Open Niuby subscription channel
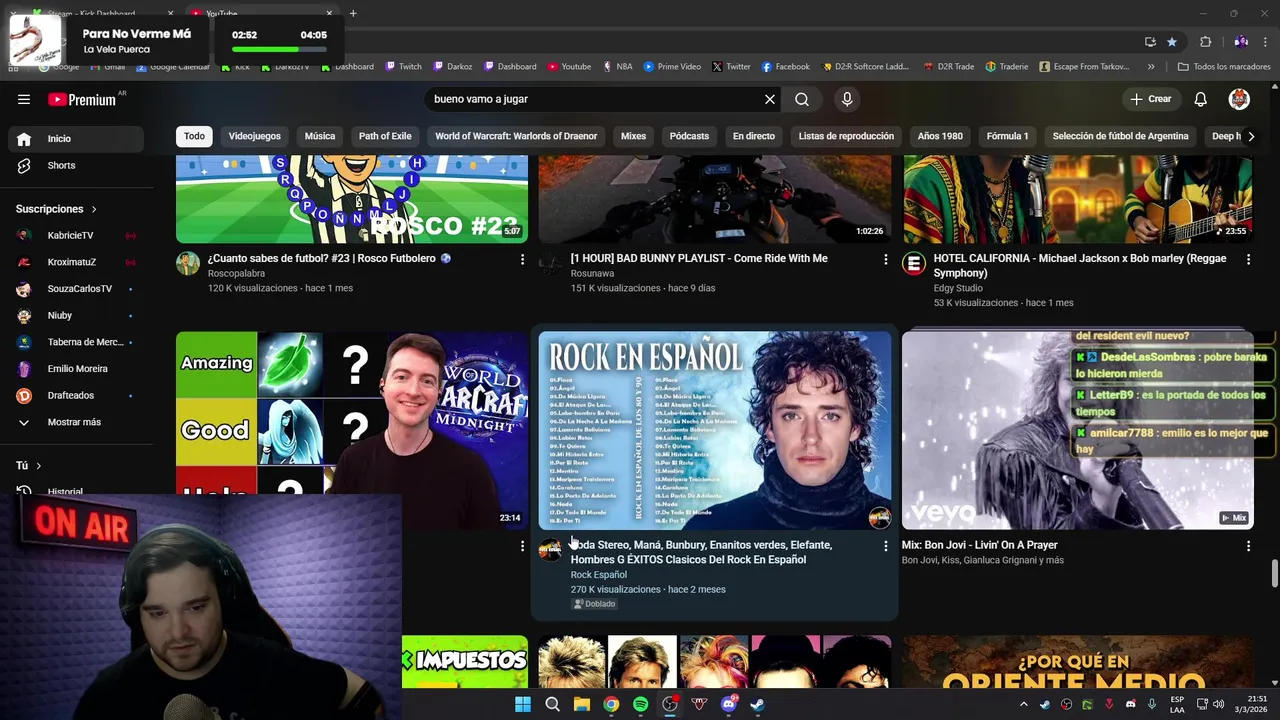Screen dimensions: 1280x720 [x=76, y=315]
